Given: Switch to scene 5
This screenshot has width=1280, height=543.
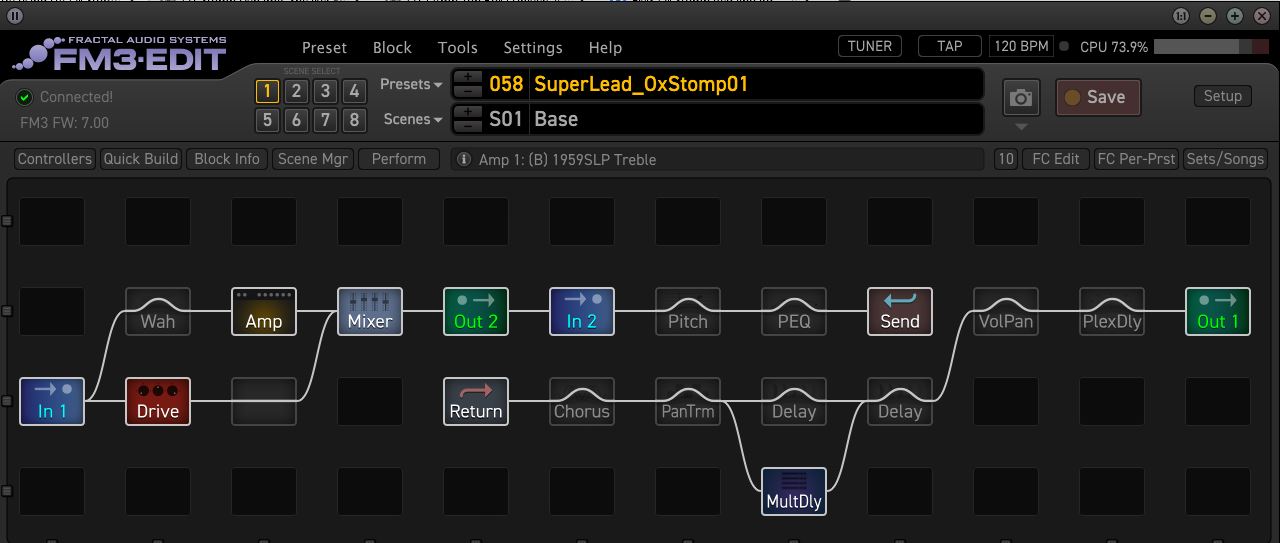Looking at the screenshot, I should (267, 121).
